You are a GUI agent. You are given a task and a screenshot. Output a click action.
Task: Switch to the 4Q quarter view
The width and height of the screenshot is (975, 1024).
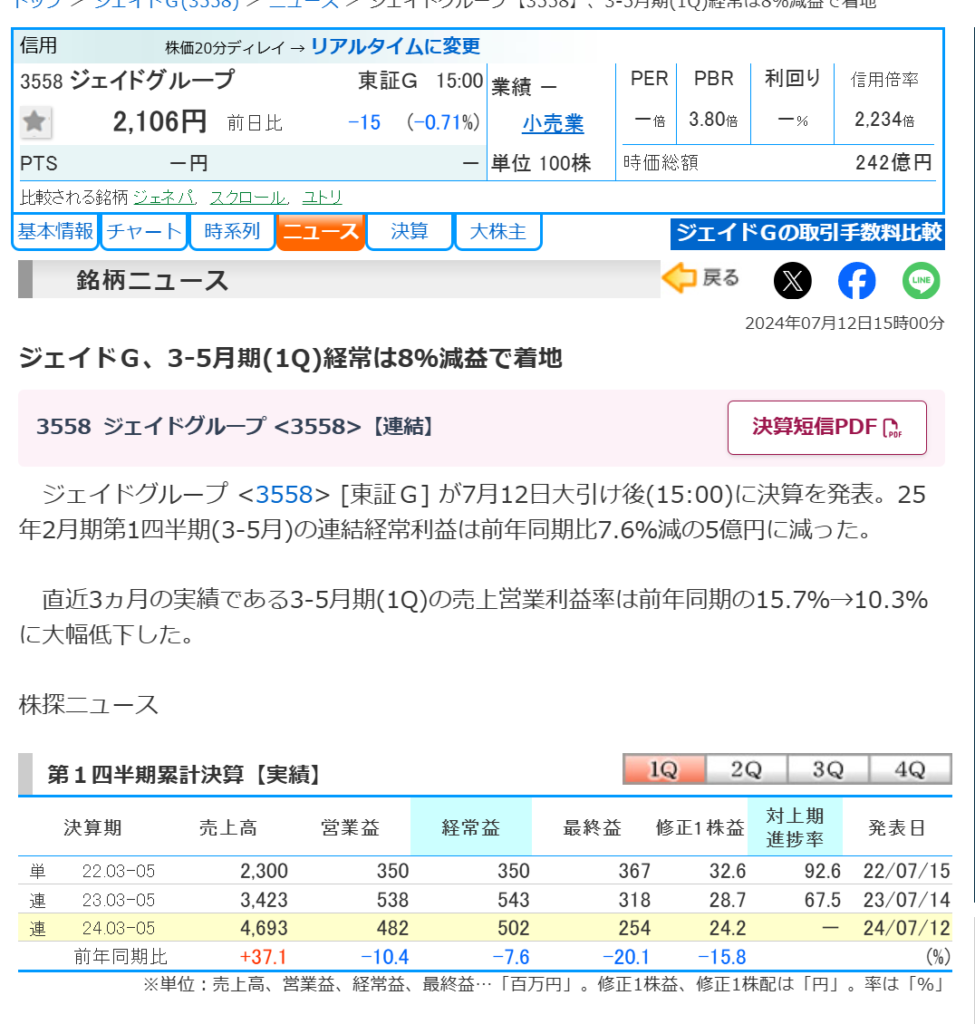coord(909,769)
